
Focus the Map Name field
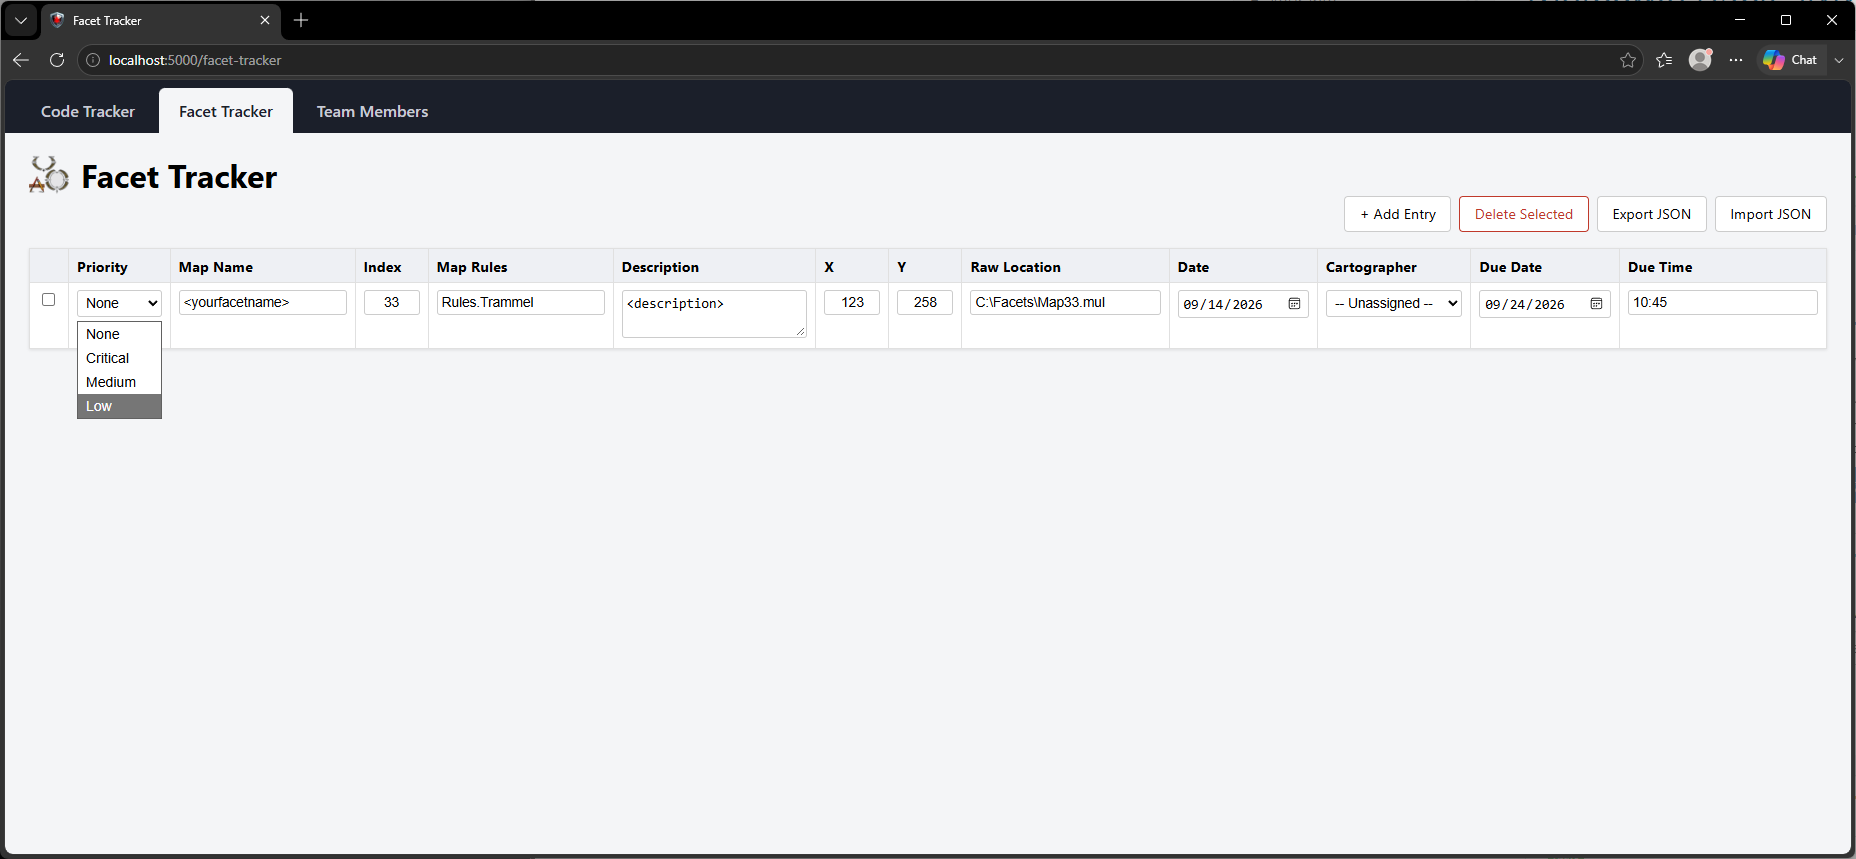point(263,302)
